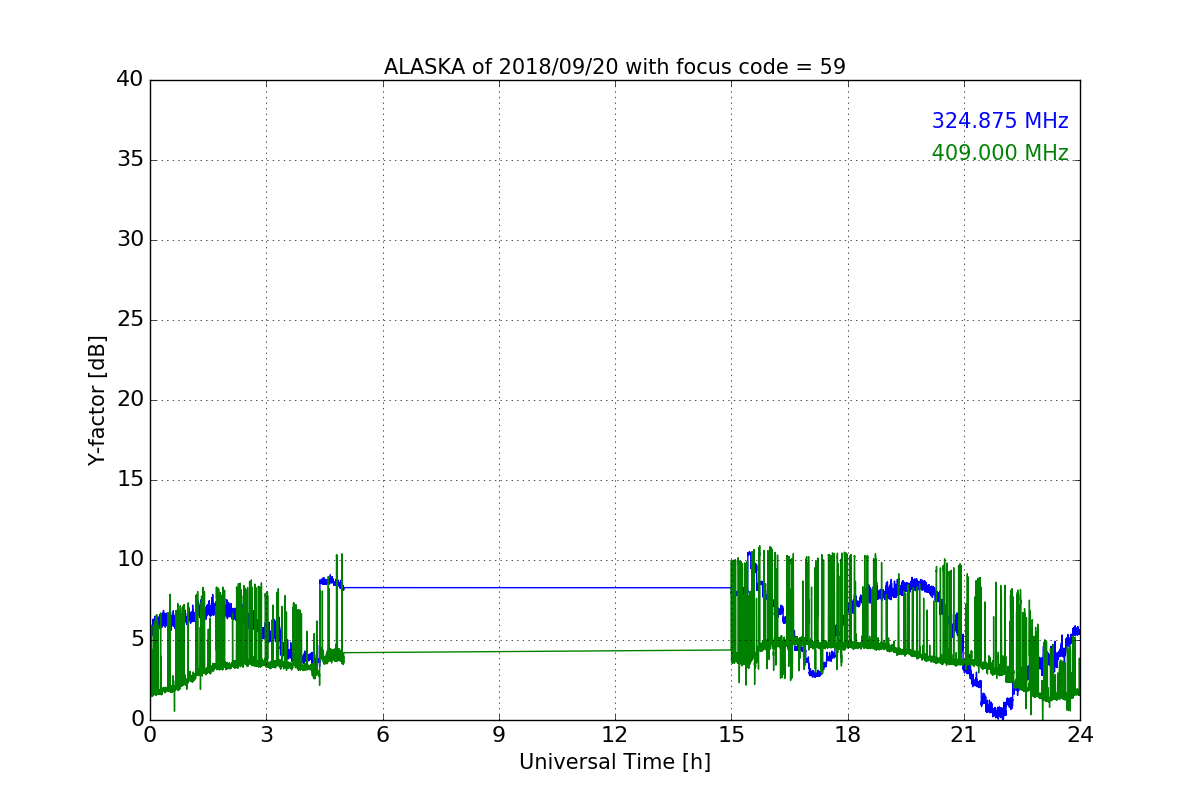Click y-axis tick label '20'
Viewport: 1200px width, 800px height.
pyautogui.click(x=130, y=400)
